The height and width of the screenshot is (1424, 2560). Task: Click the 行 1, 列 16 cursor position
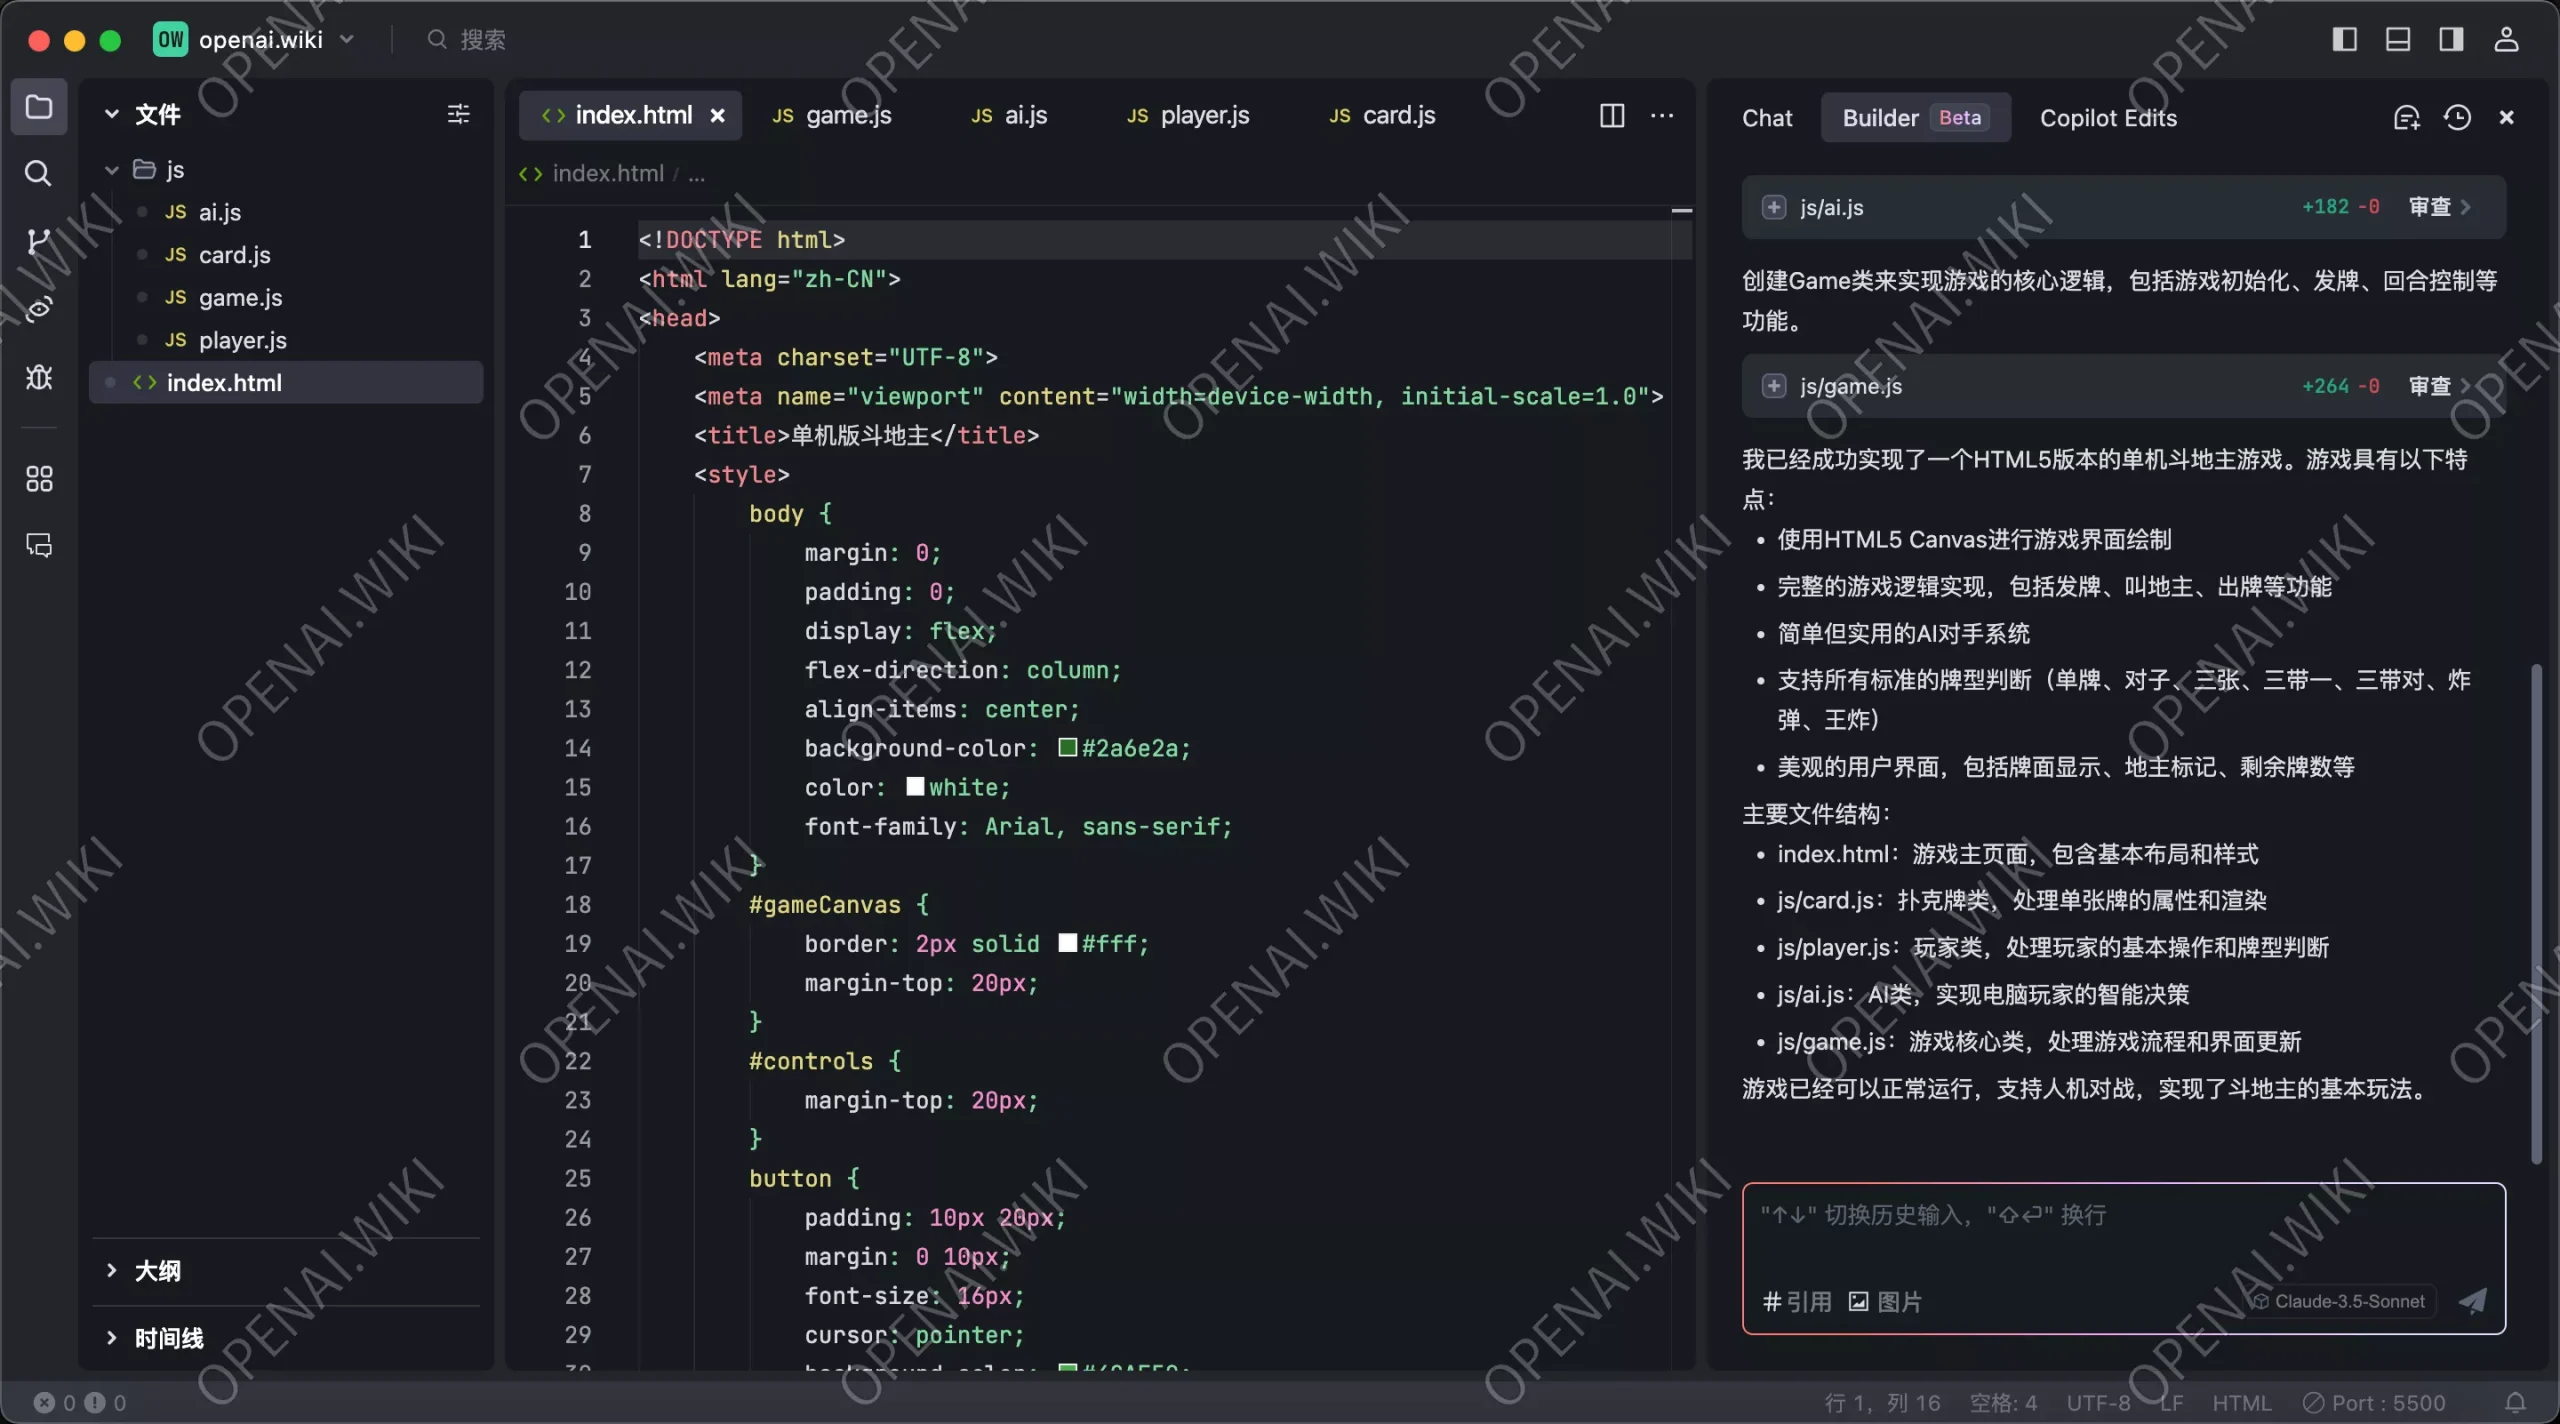click(x=1882, y=1402)
